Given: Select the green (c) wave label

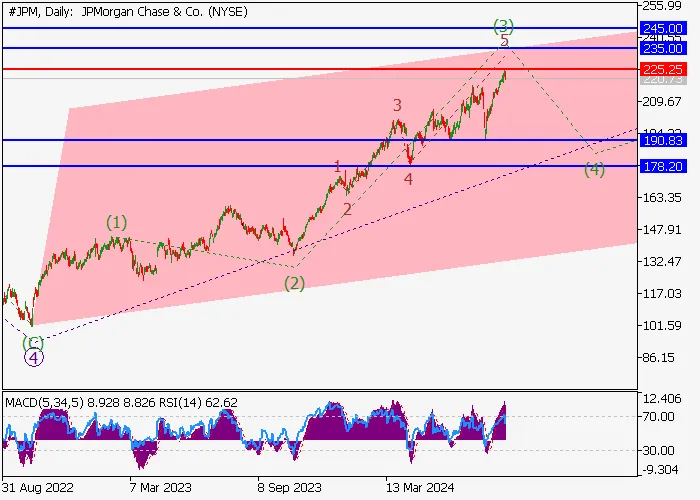Looking at the screenshot, I should coord(33,342).
